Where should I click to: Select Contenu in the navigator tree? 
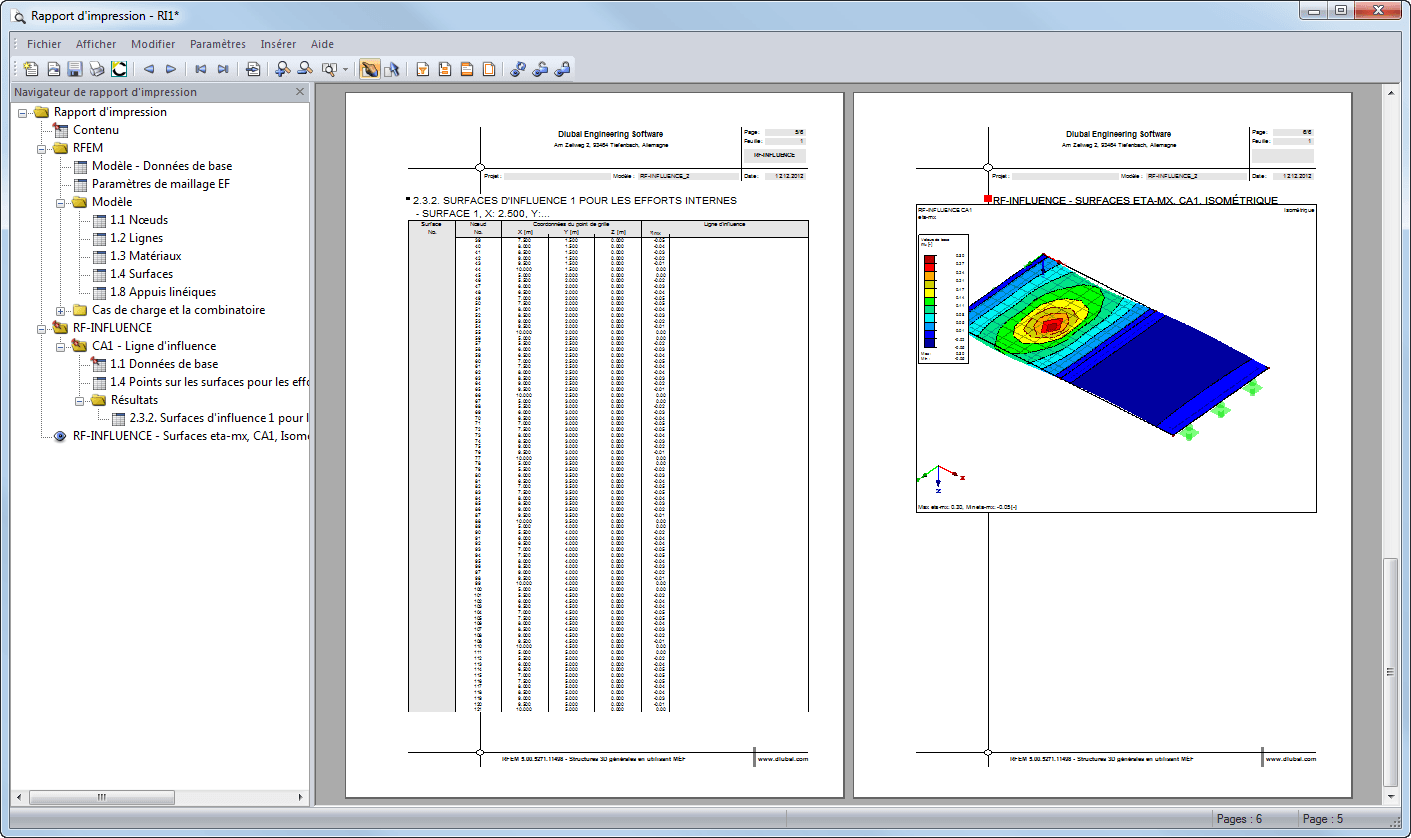96,130
